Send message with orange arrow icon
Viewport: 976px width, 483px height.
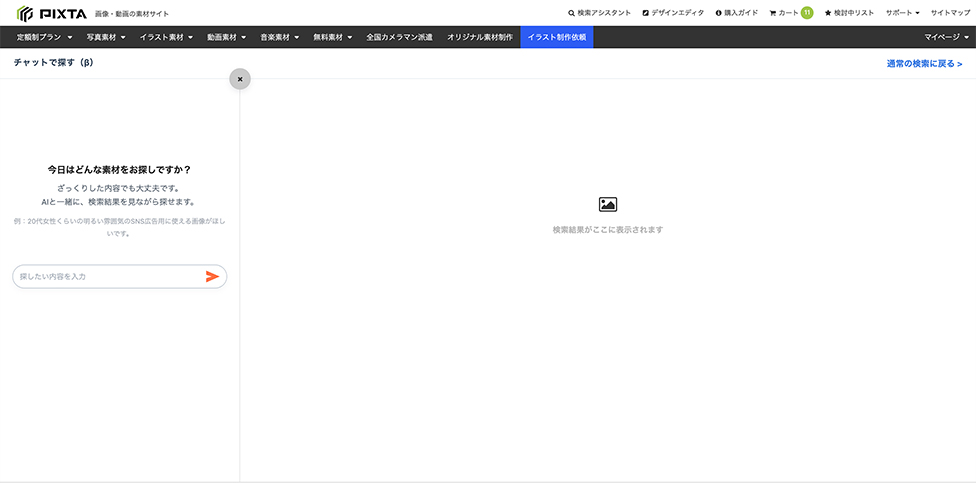(x=212, y=276)
